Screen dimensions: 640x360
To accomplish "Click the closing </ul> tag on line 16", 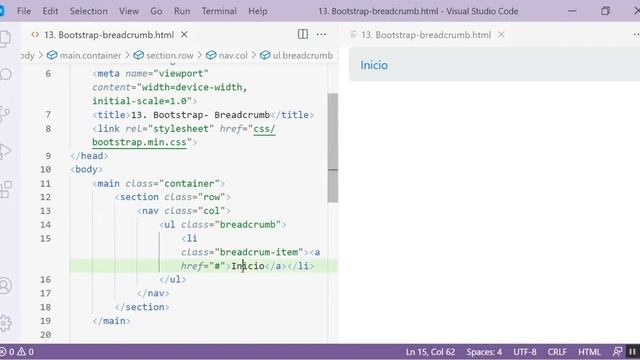I will tap(173, 280).
